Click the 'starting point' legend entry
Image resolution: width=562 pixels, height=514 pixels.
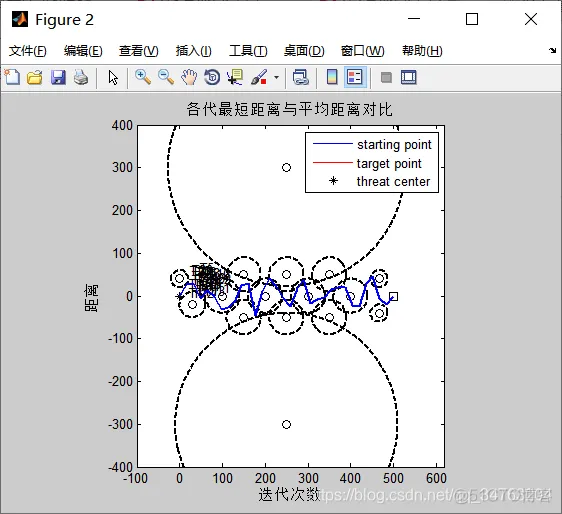pyautogui.click(x=394, y=145)
